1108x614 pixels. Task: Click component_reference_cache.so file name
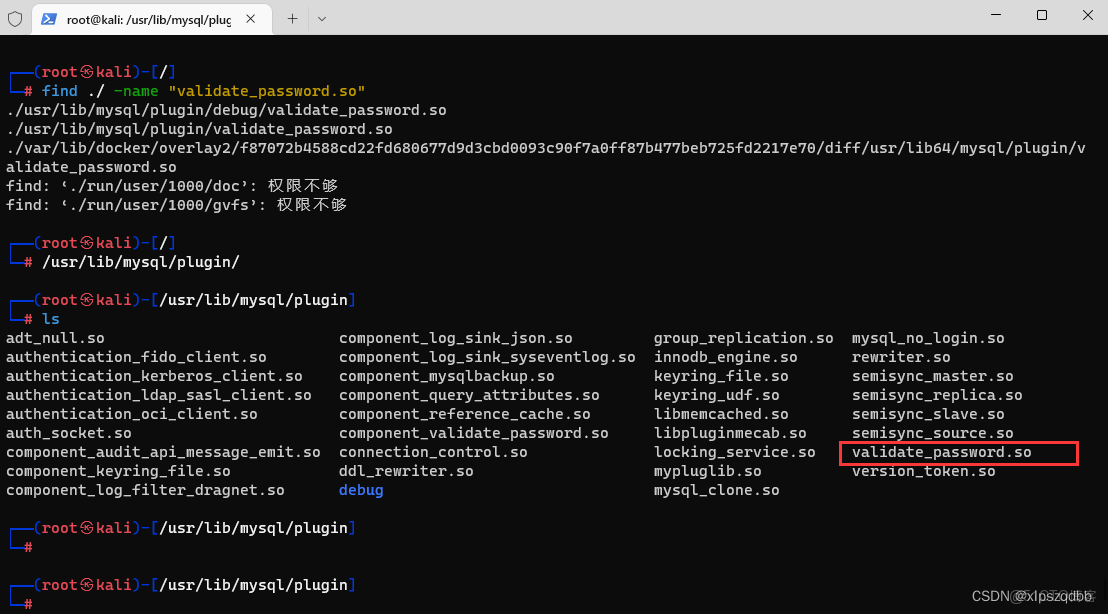tap(464, 415)
